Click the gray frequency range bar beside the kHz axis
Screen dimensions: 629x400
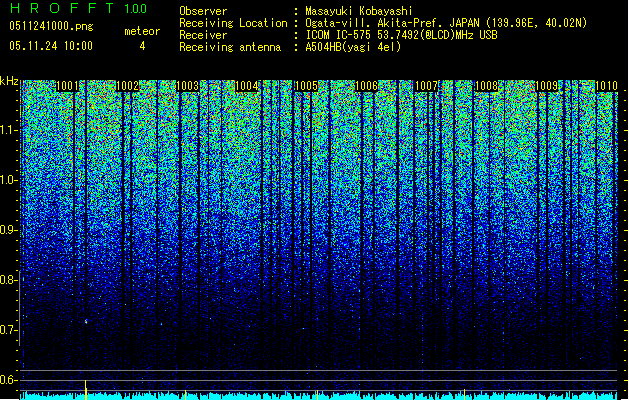(20, 308)
